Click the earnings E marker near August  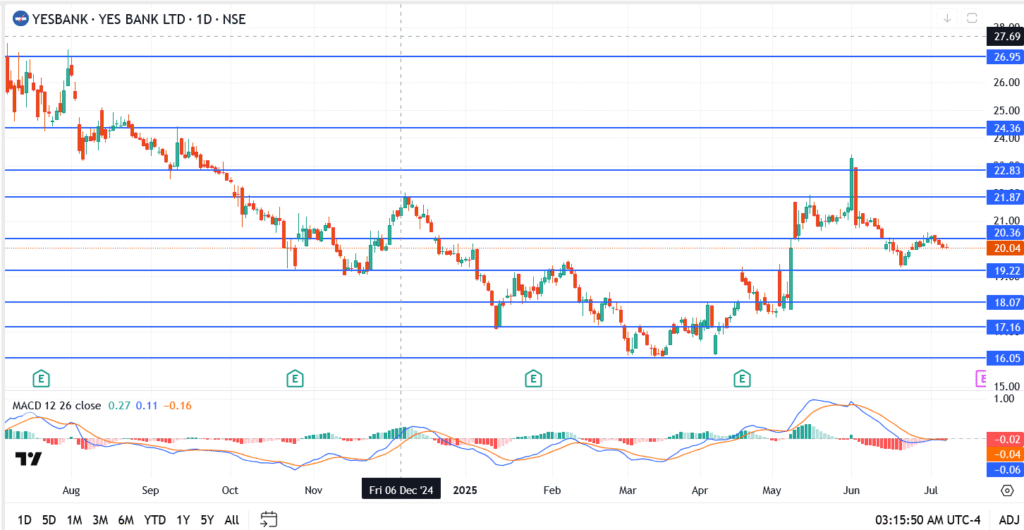click(41, 378)
